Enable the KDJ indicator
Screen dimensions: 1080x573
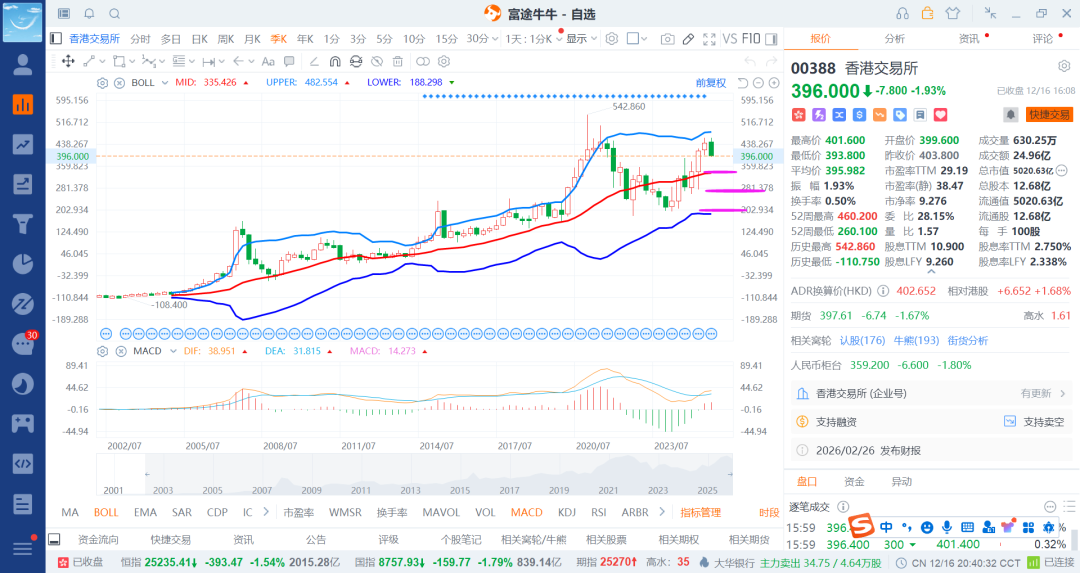point(567,512)
